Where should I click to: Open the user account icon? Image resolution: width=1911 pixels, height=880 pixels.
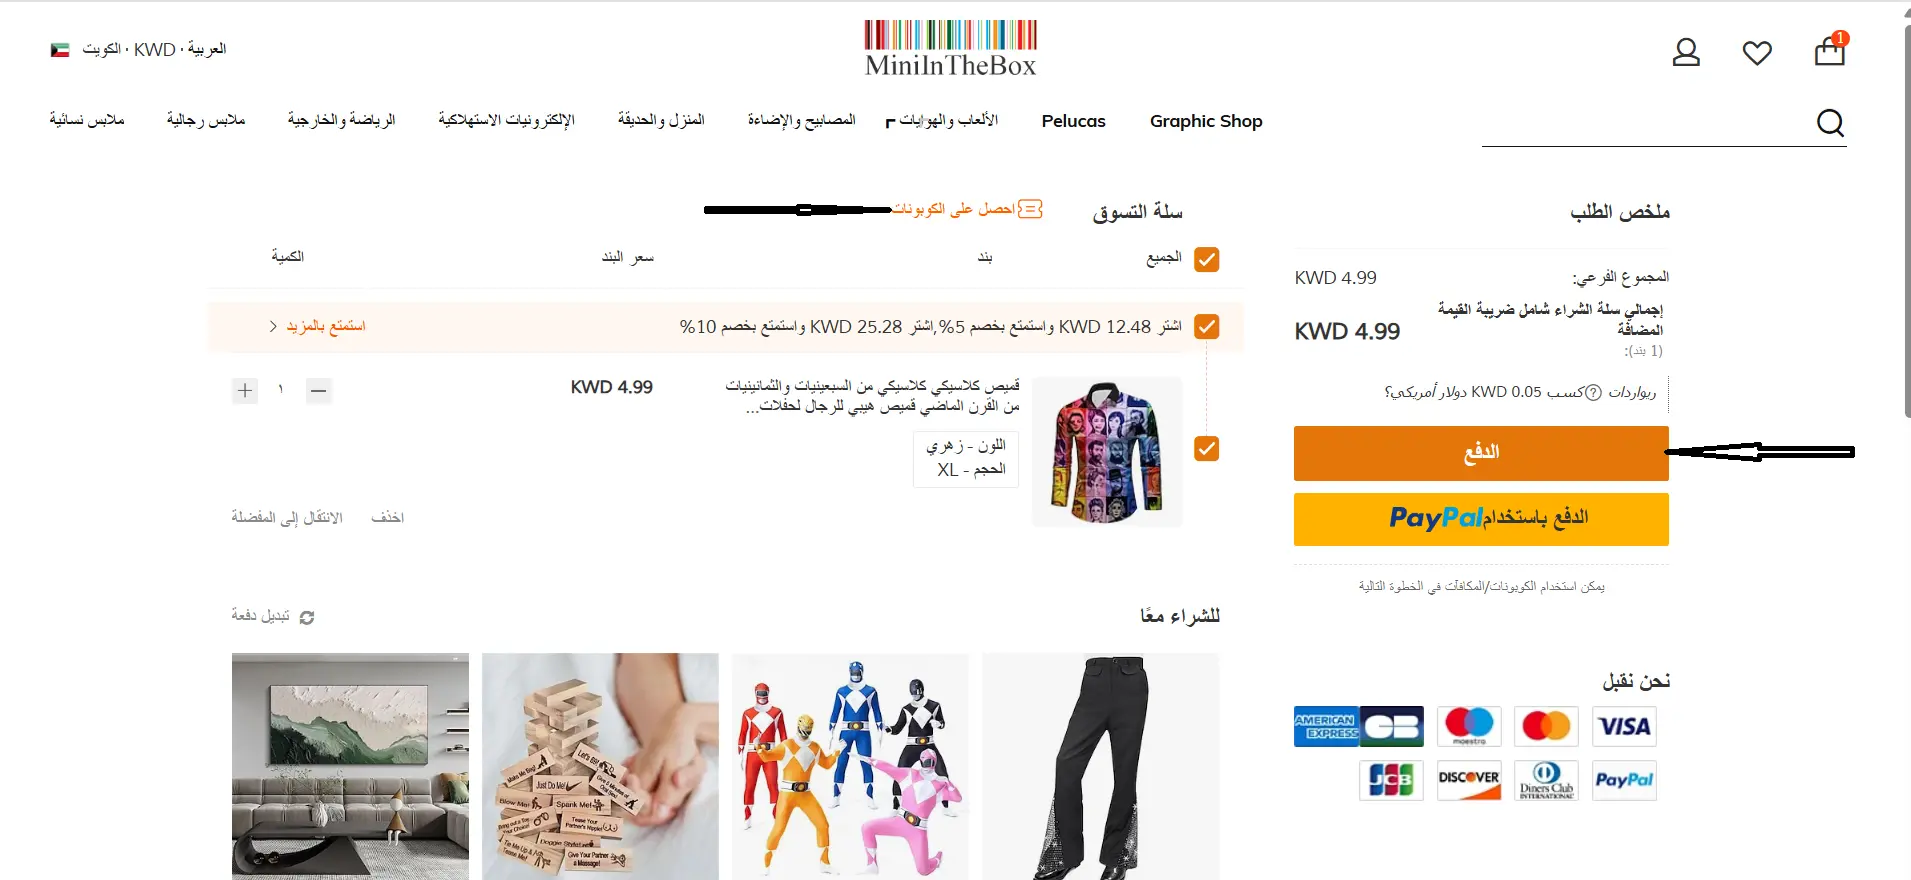1686,52
